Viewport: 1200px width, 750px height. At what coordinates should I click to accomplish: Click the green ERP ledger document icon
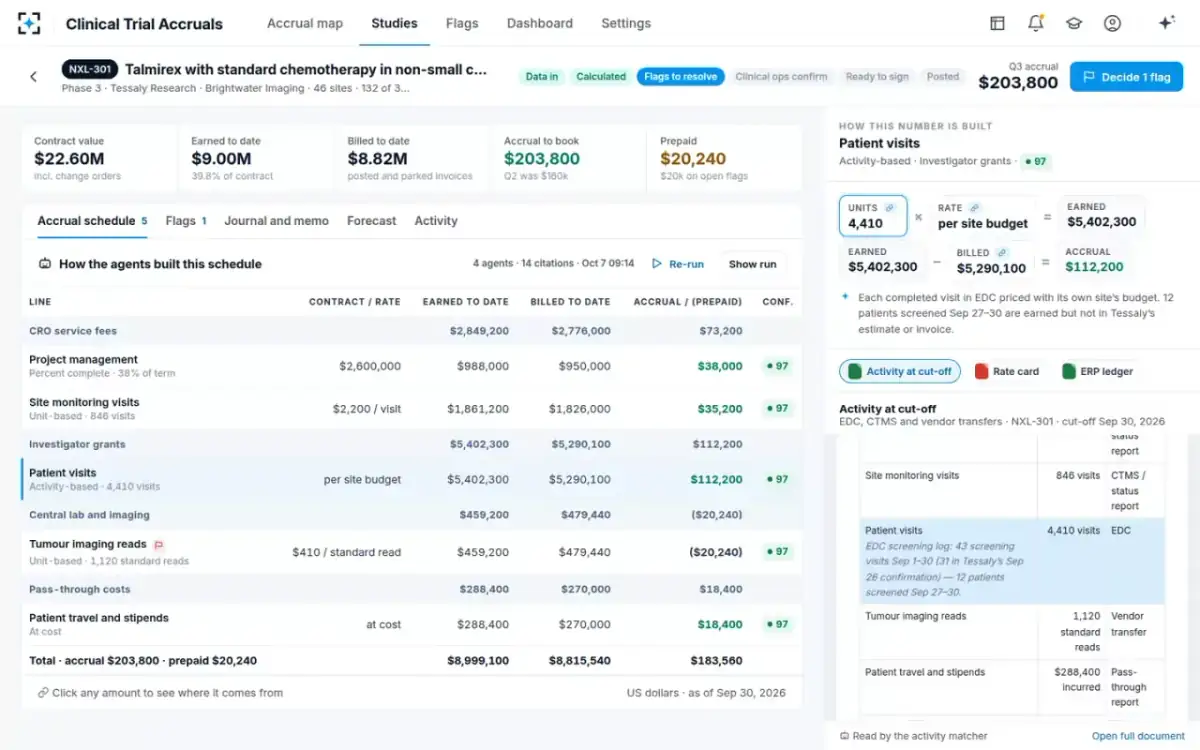point(1069,372)
